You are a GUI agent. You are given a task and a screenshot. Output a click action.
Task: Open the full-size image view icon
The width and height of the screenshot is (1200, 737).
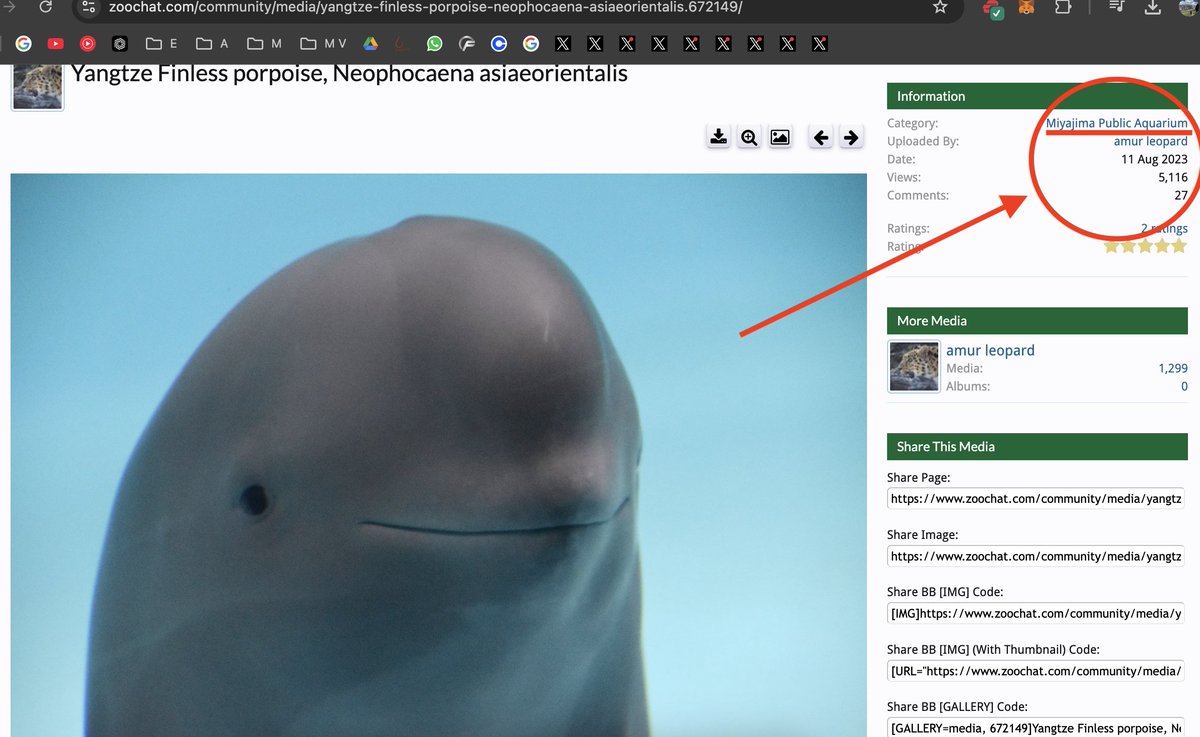(780, 137)
